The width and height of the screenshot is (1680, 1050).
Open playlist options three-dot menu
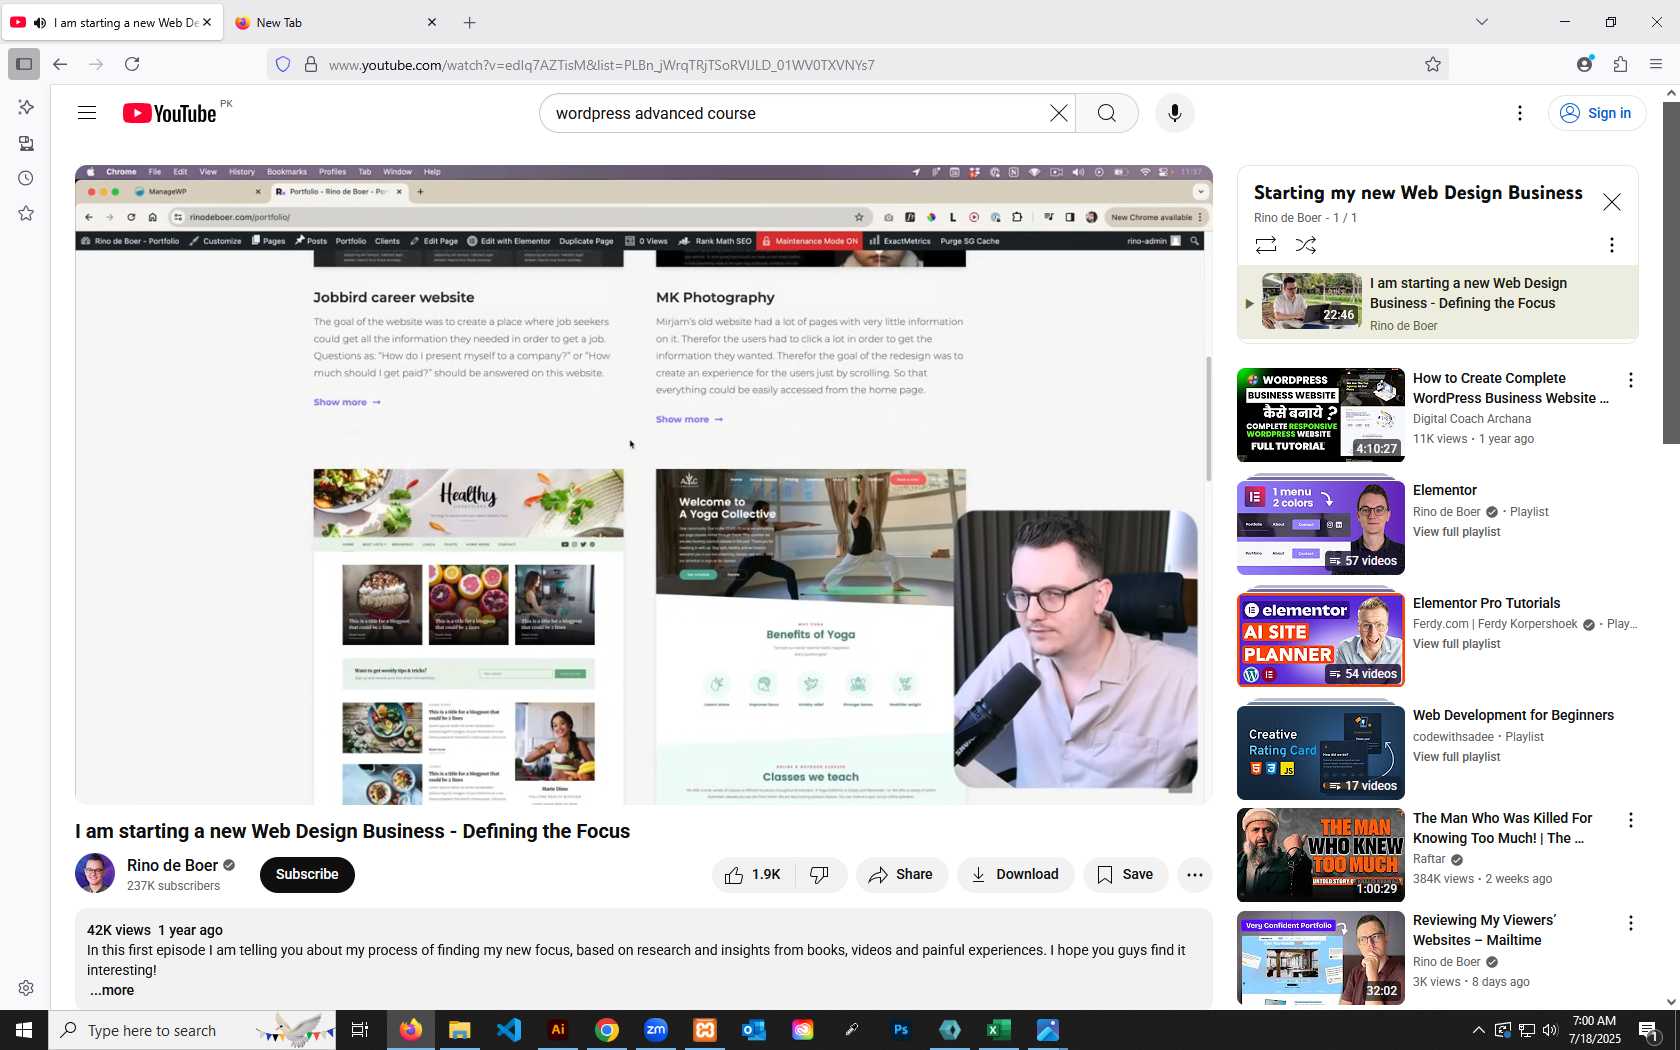coord(1611,245)
